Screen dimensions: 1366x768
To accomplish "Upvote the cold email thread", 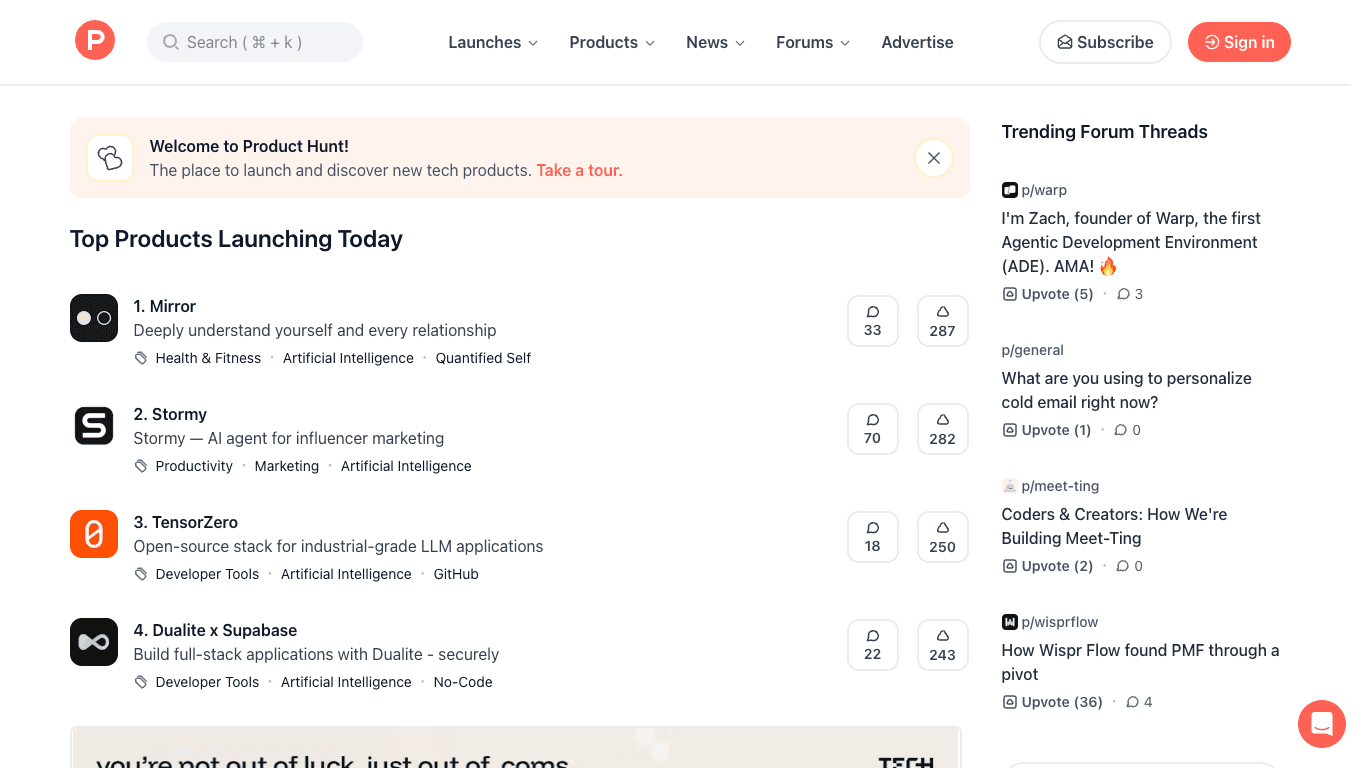I will pos(1046,429).
